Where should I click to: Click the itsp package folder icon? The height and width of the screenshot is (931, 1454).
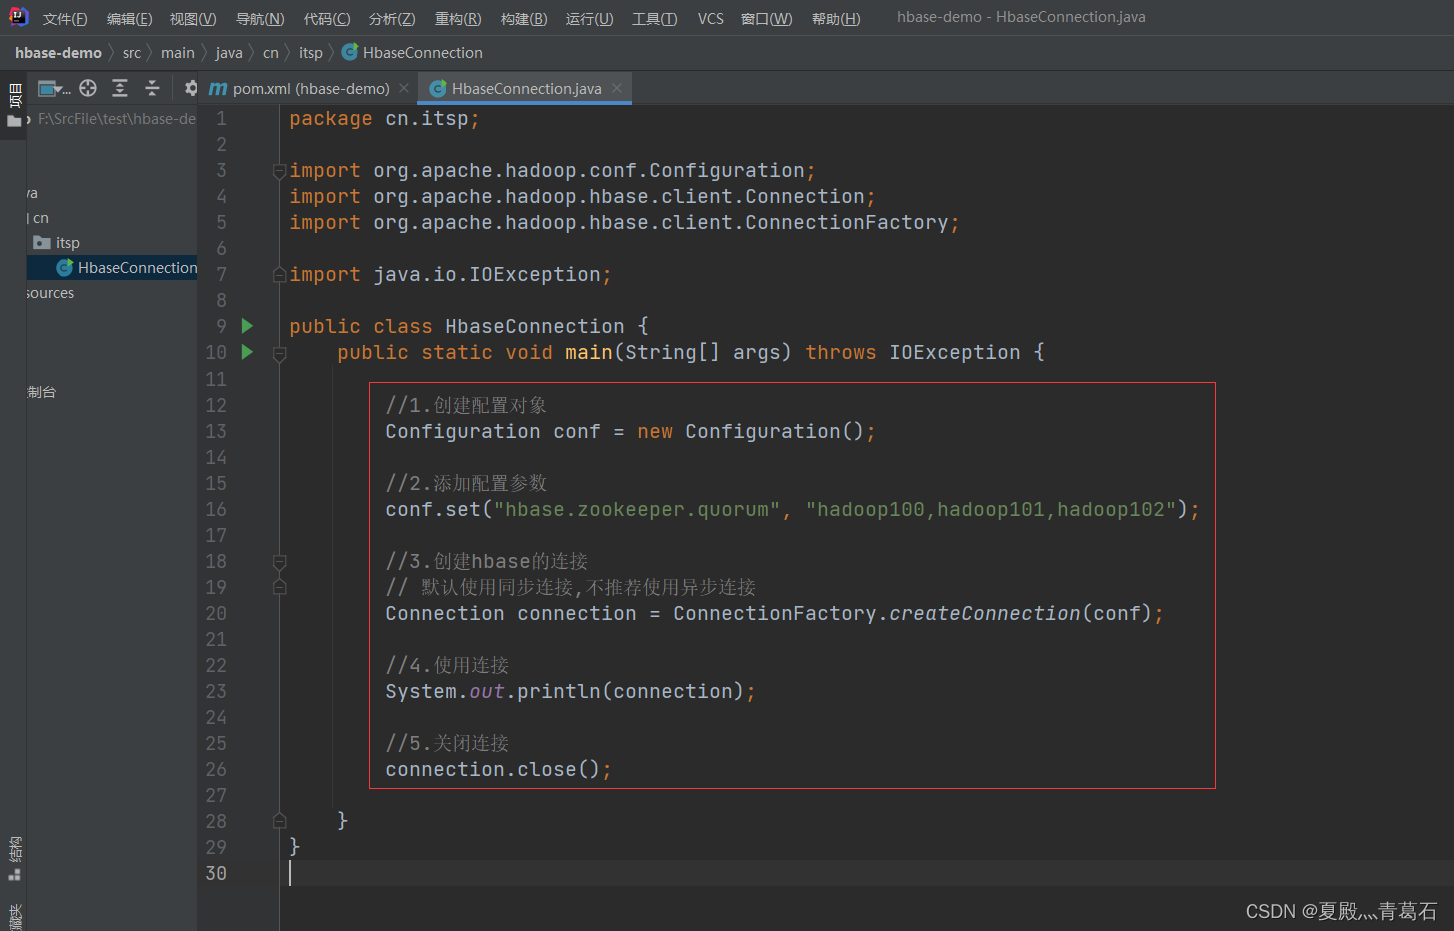42,243
